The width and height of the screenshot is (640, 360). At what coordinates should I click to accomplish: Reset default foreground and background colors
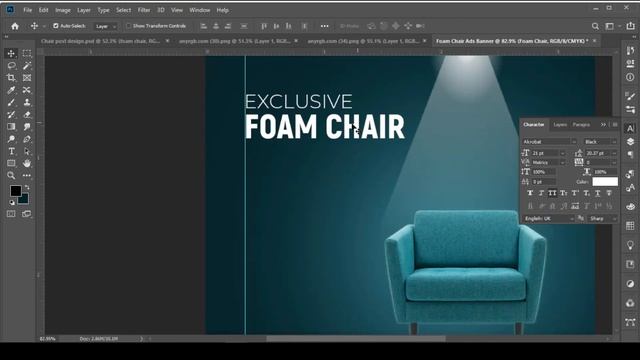click(12, 202)
